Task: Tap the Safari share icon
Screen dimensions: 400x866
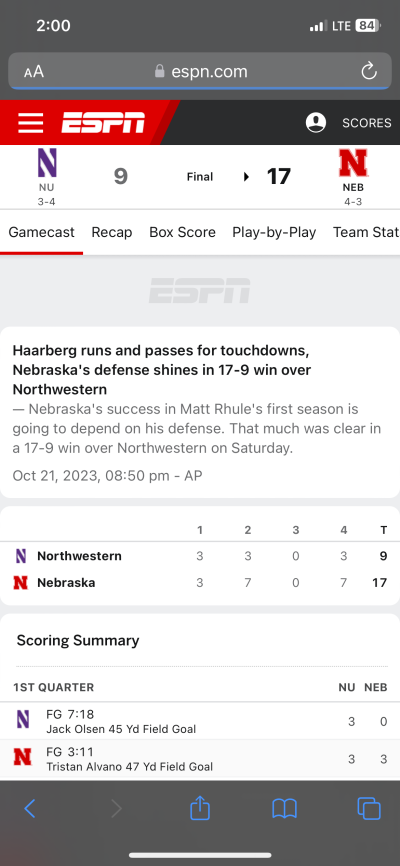Action: coord(200,809)
